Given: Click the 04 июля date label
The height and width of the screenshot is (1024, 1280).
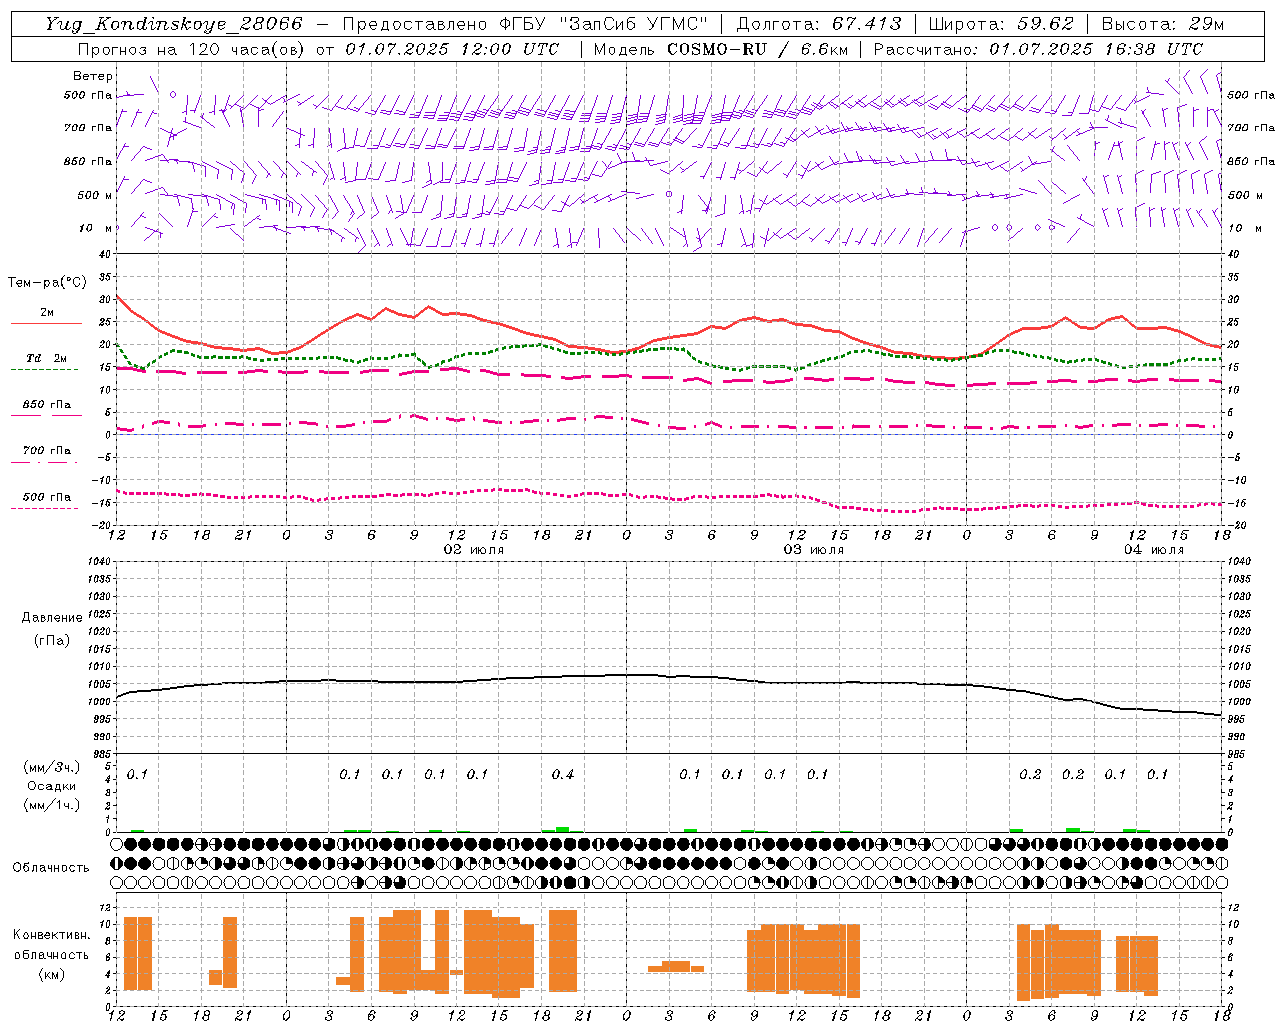Looking at the screenshot, I should pos(1154,550).
